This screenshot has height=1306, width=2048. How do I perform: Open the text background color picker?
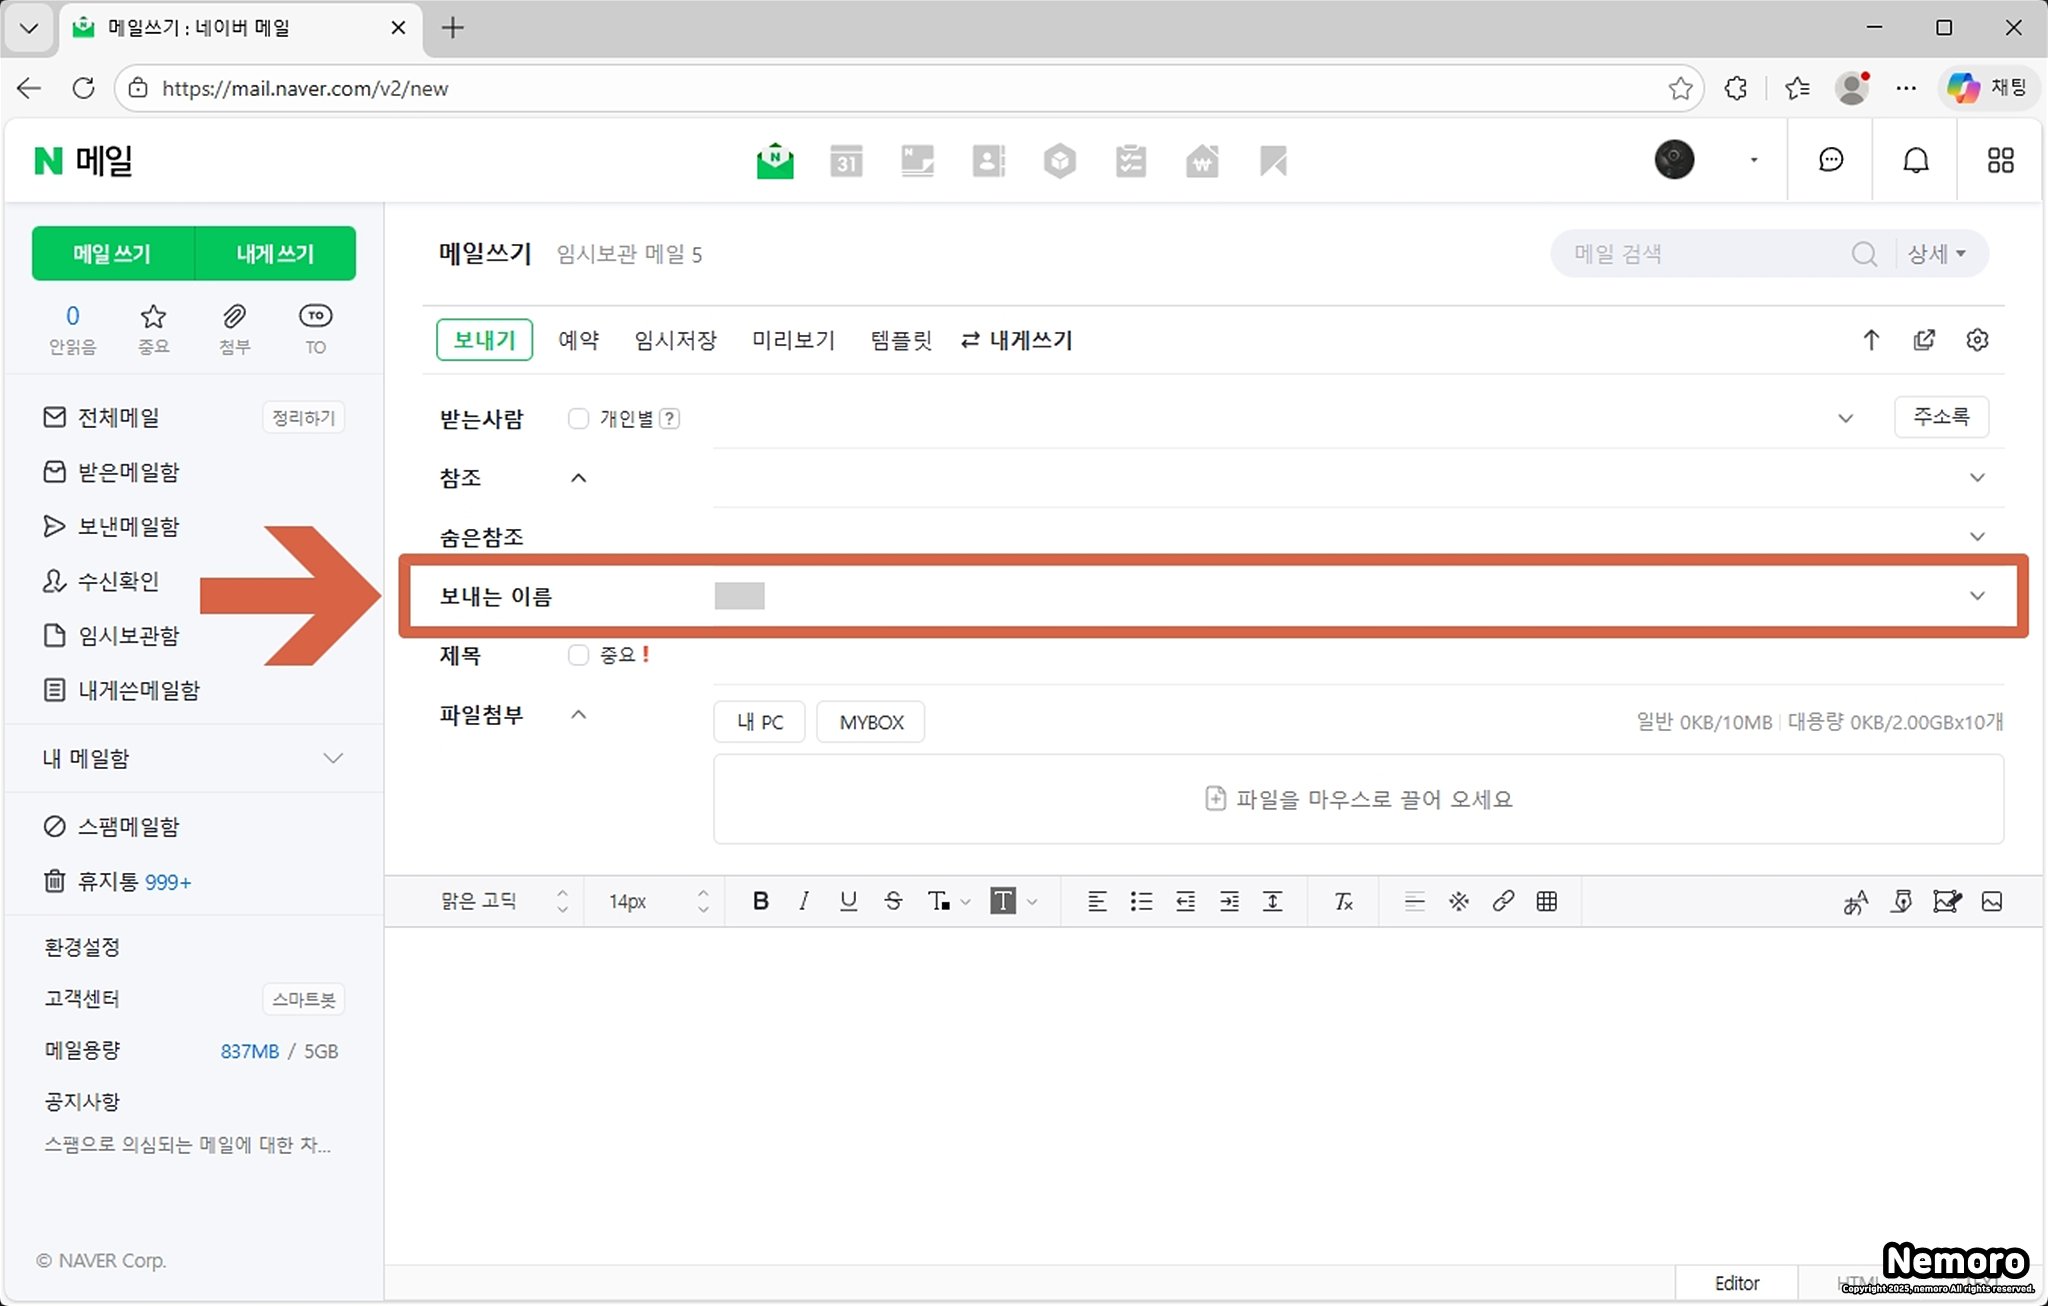pyautogui.click(x=1003, y=901)
